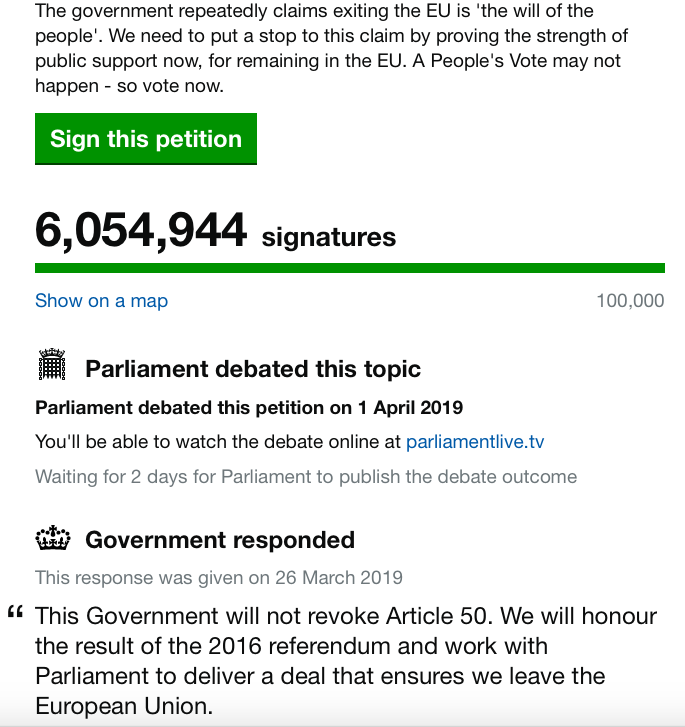Click the Government crown icon

point(51,540)
